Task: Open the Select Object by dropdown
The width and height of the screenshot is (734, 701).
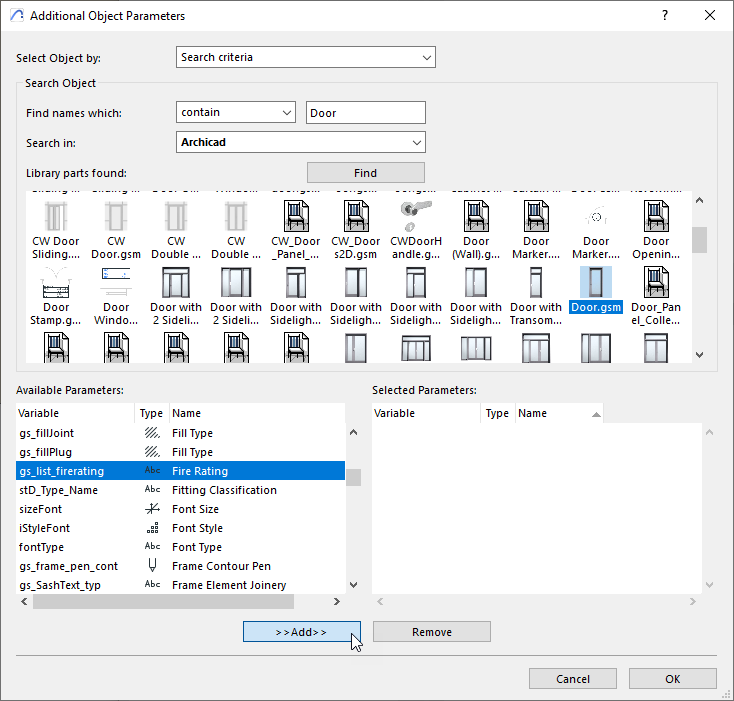Action: tap(305, 58)
